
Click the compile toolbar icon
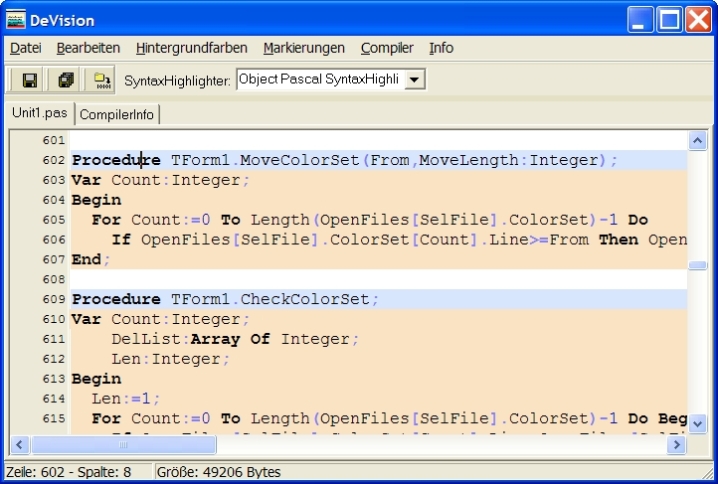(101, 79)
